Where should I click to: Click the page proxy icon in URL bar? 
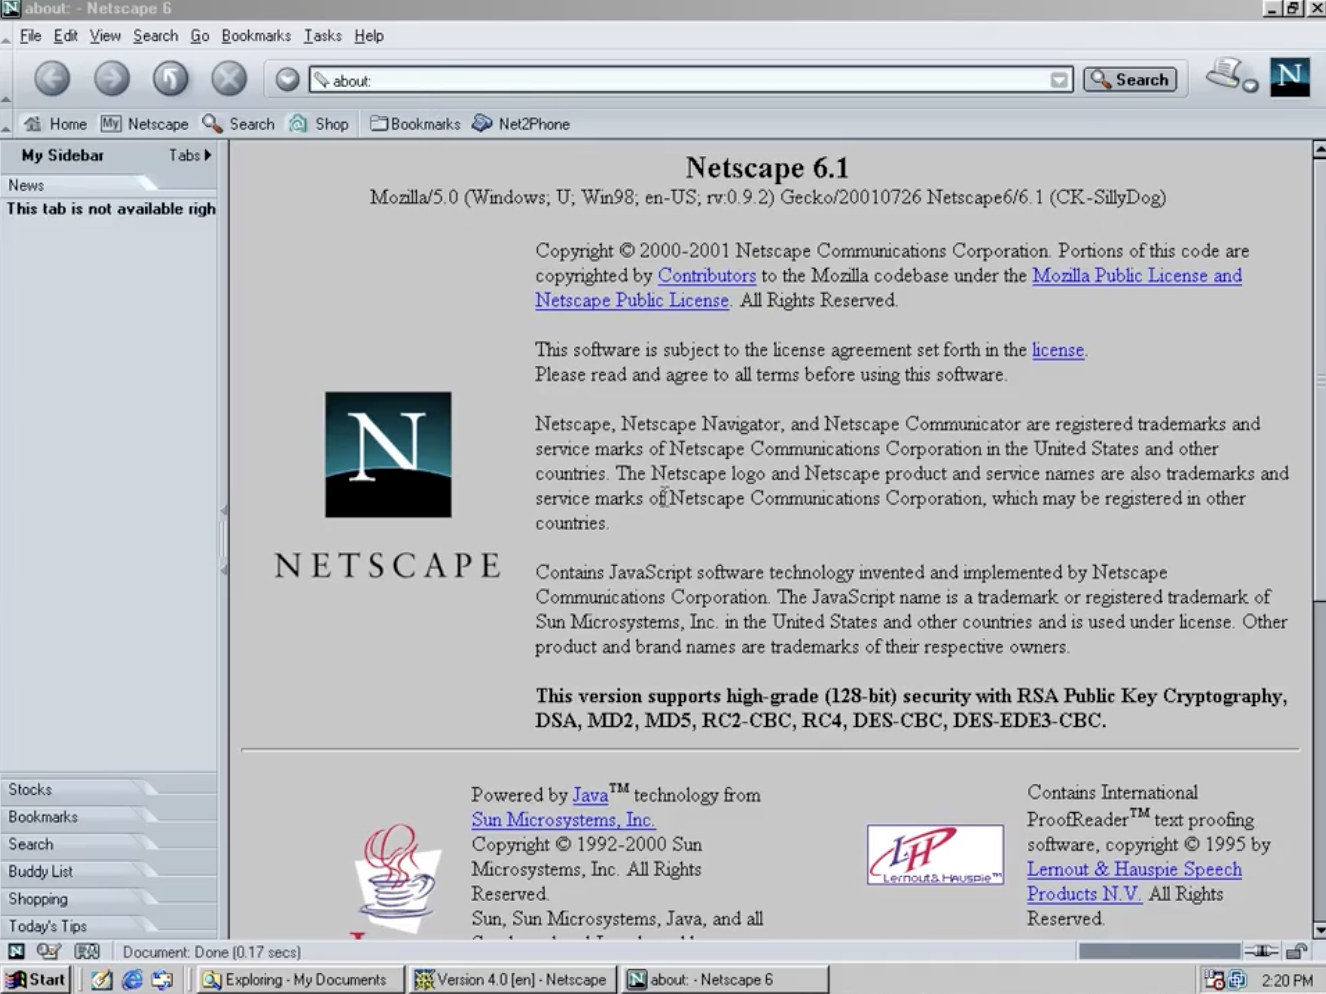click(x=321, y=80)
